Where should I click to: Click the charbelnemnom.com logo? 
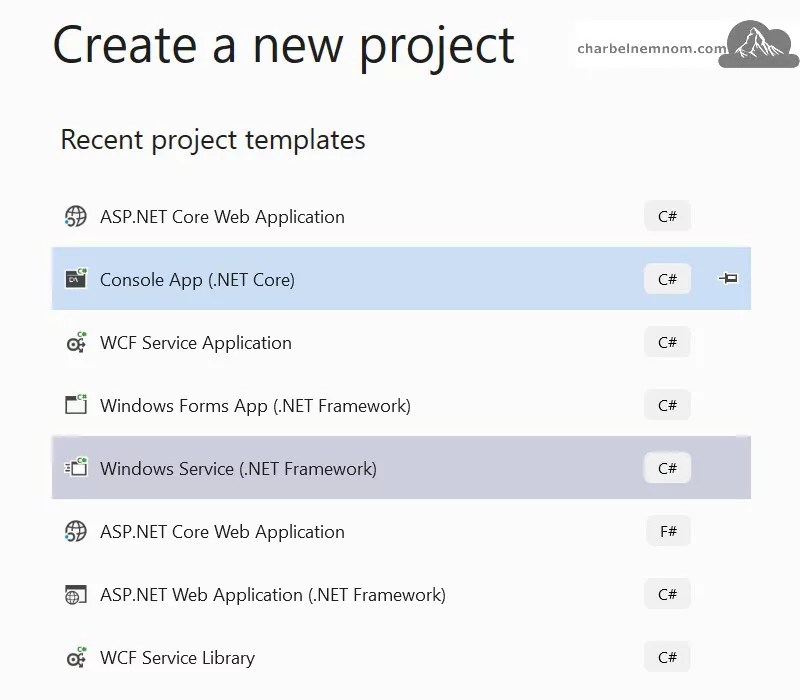[684, 44]
